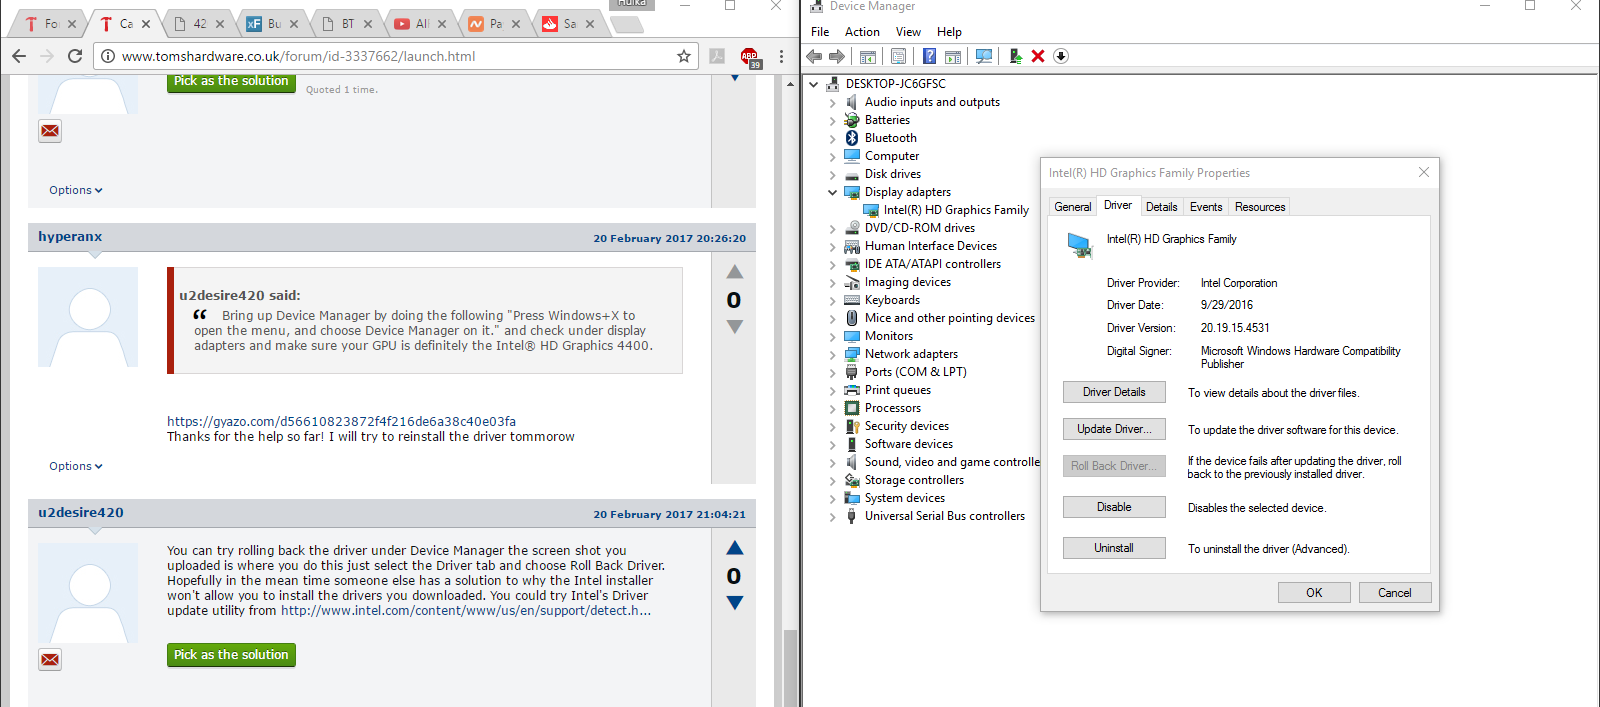This screenshot has height=707, width=1600.
Task: Click hyperanx user avatar thumbnail
Action: click(88, 317)
